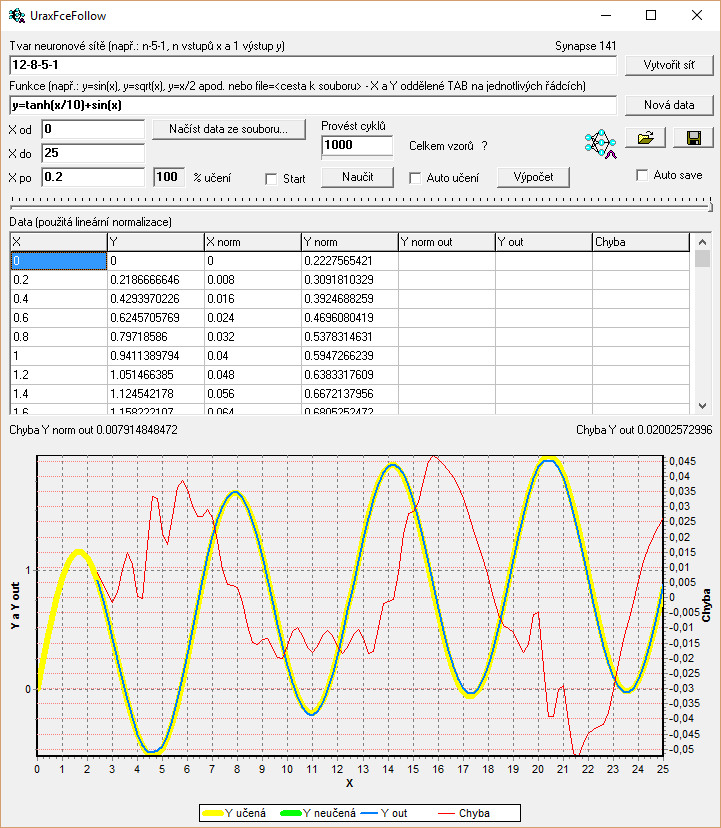The width and height of the screenshot is (721, 828).
Task: Select cell 0.3091810329
Action: [x=350, y=280]
